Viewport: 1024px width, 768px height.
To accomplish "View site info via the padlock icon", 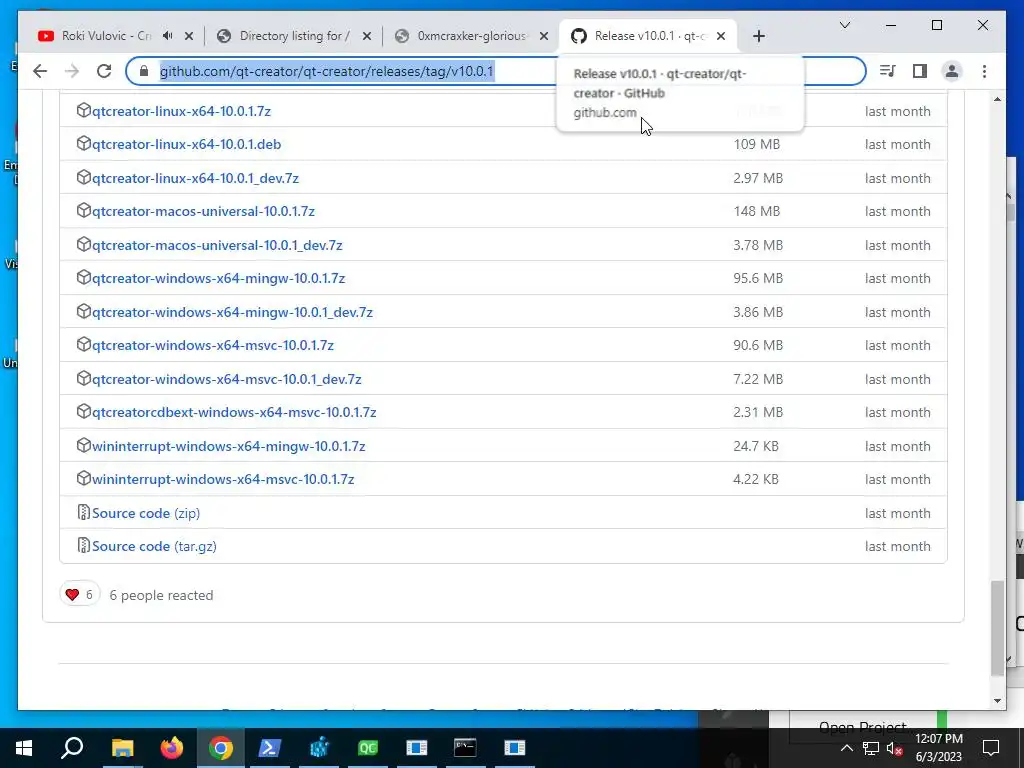I will tap(144, 71).
